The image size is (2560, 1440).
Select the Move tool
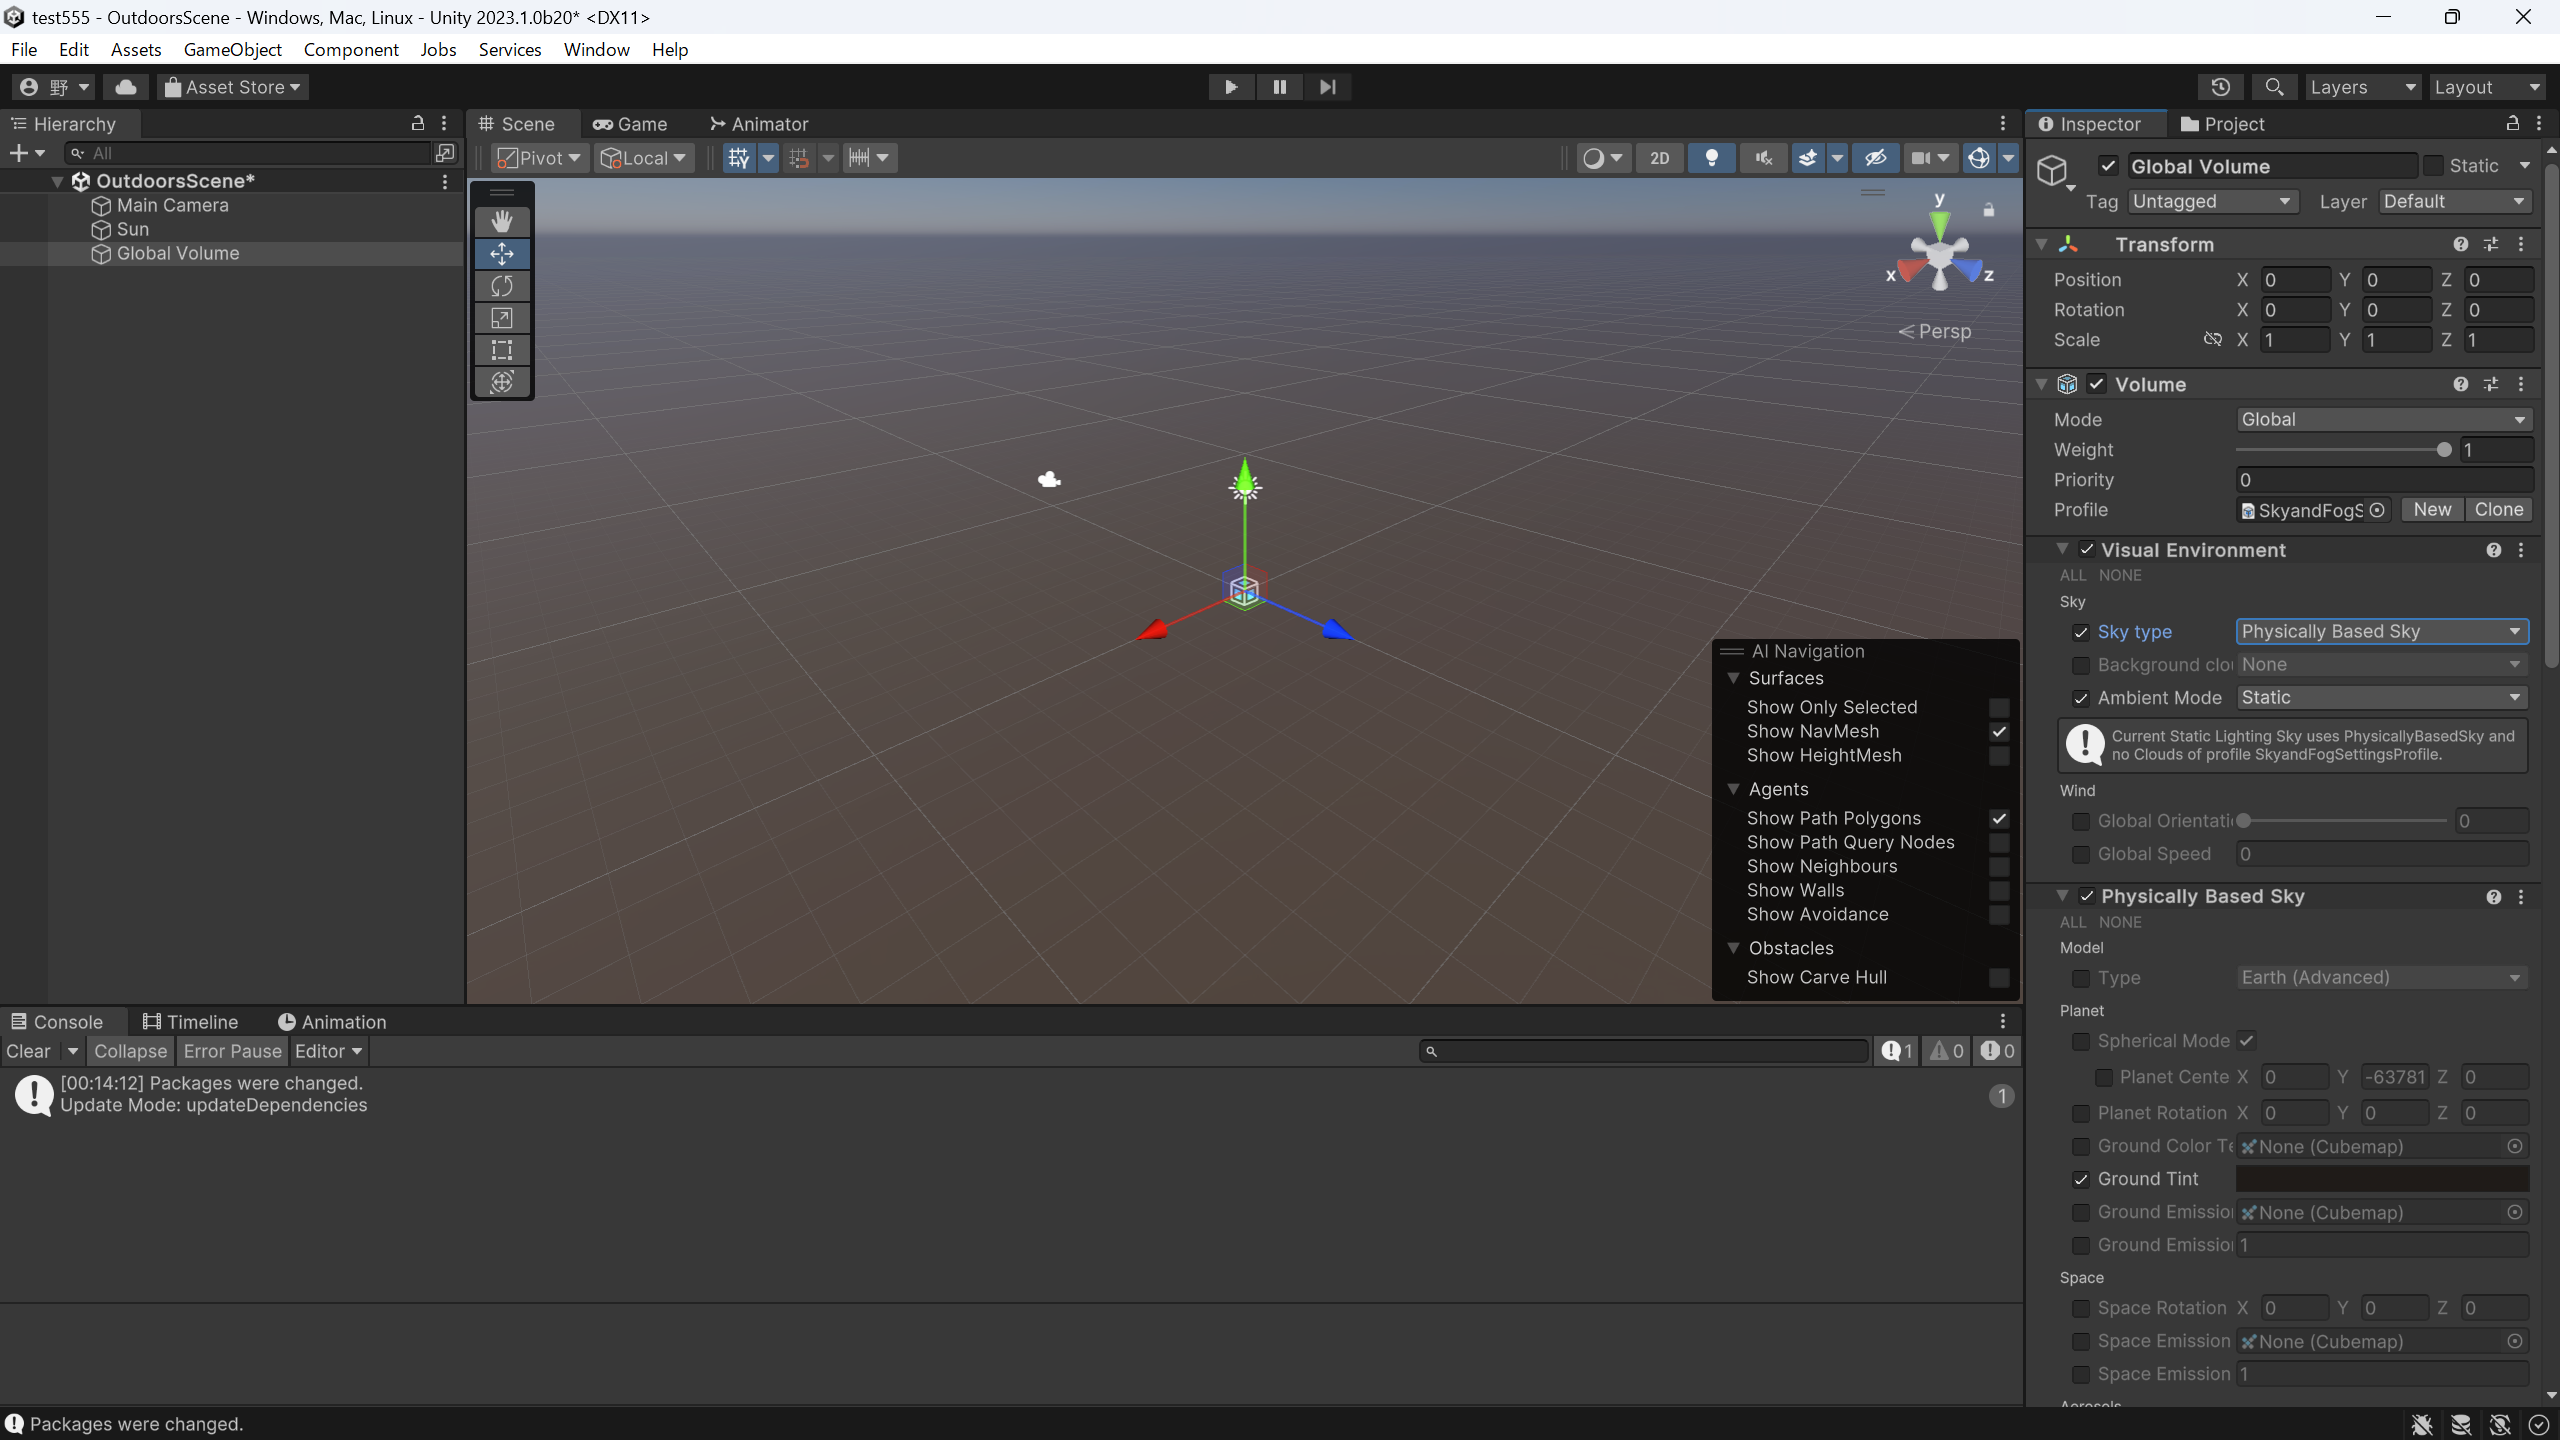(502, 253)
